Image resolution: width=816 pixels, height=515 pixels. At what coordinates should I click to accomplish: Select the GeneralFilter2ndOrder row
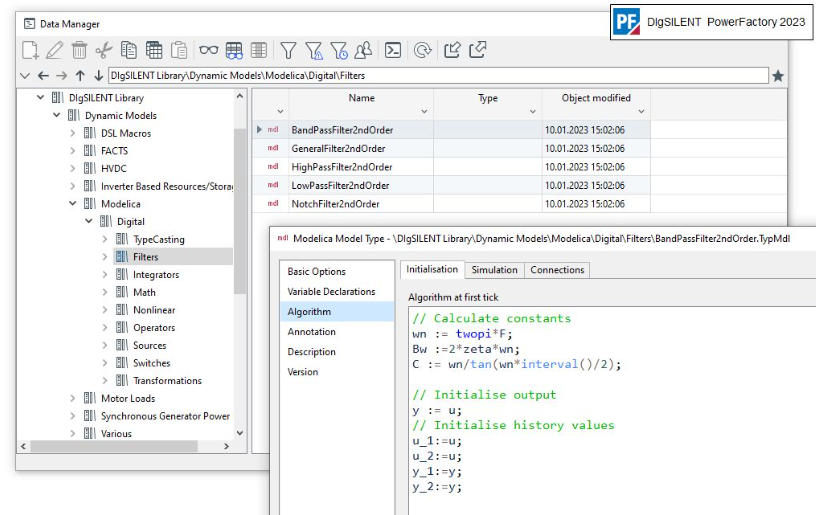[x=452, y=148]
